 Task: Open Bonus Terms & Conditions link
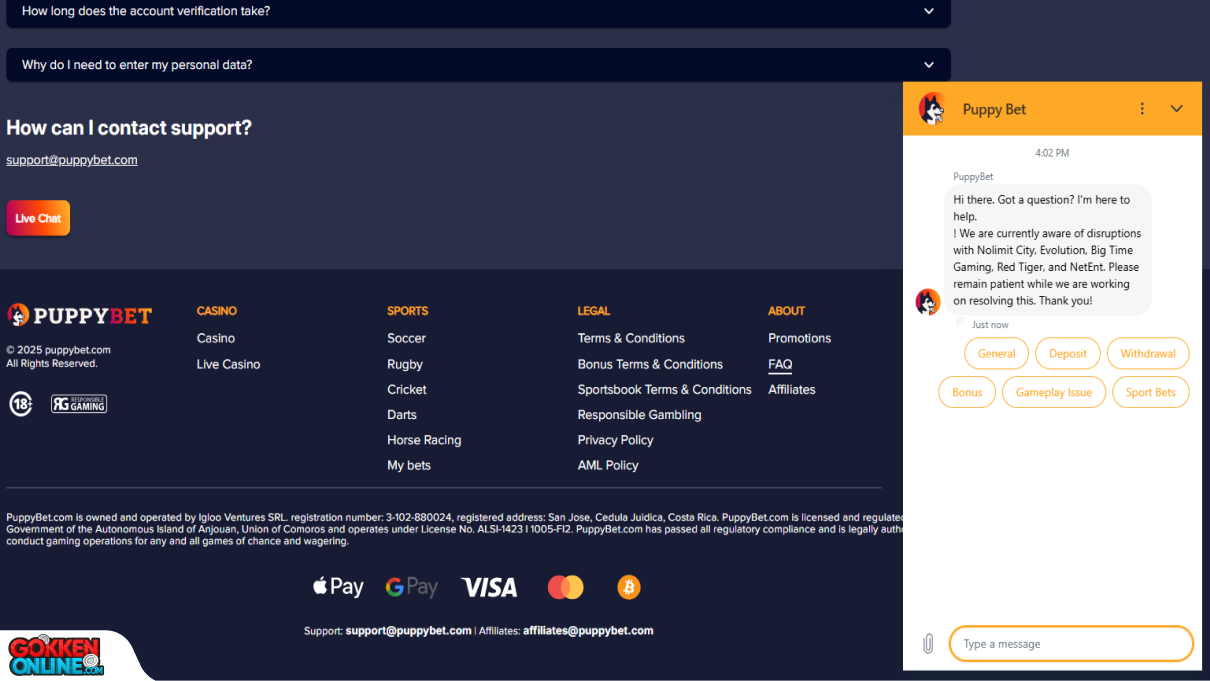coord(650,364)
